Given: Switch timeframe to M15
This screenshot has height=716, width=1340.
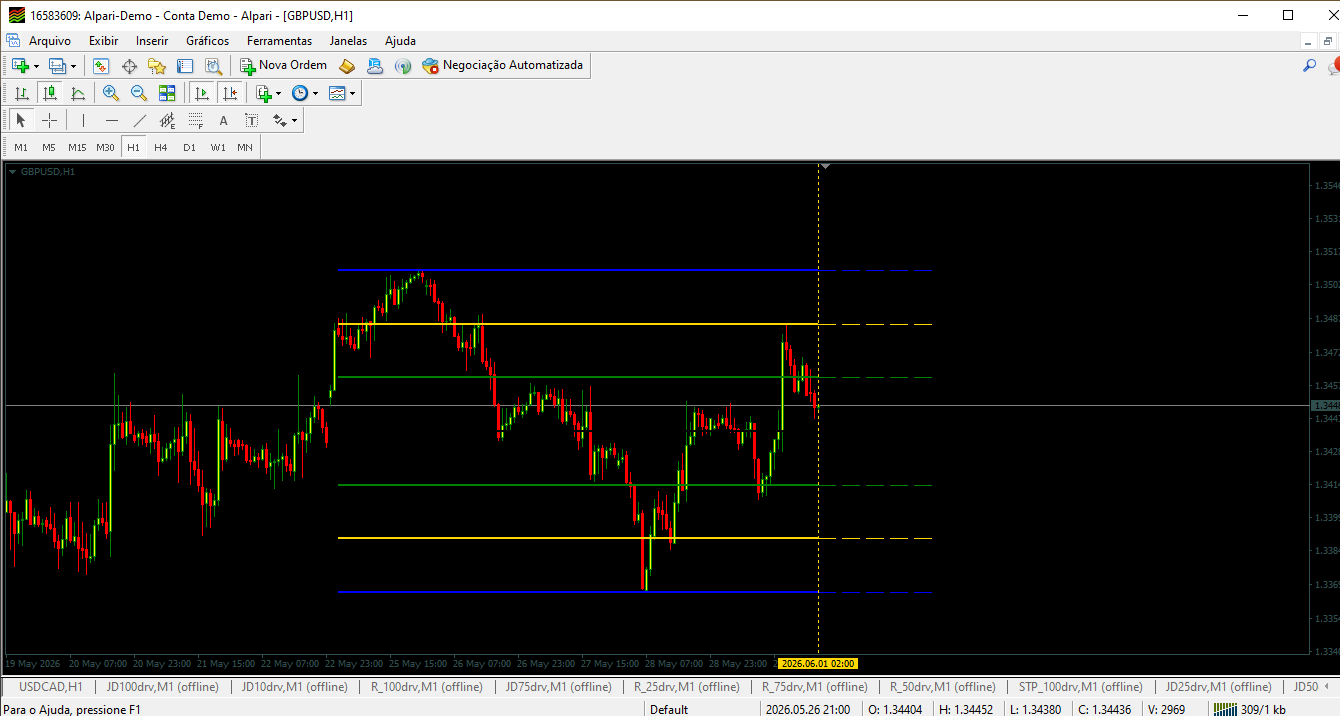Looking at the screenshot, I should [x=77, y=147].
